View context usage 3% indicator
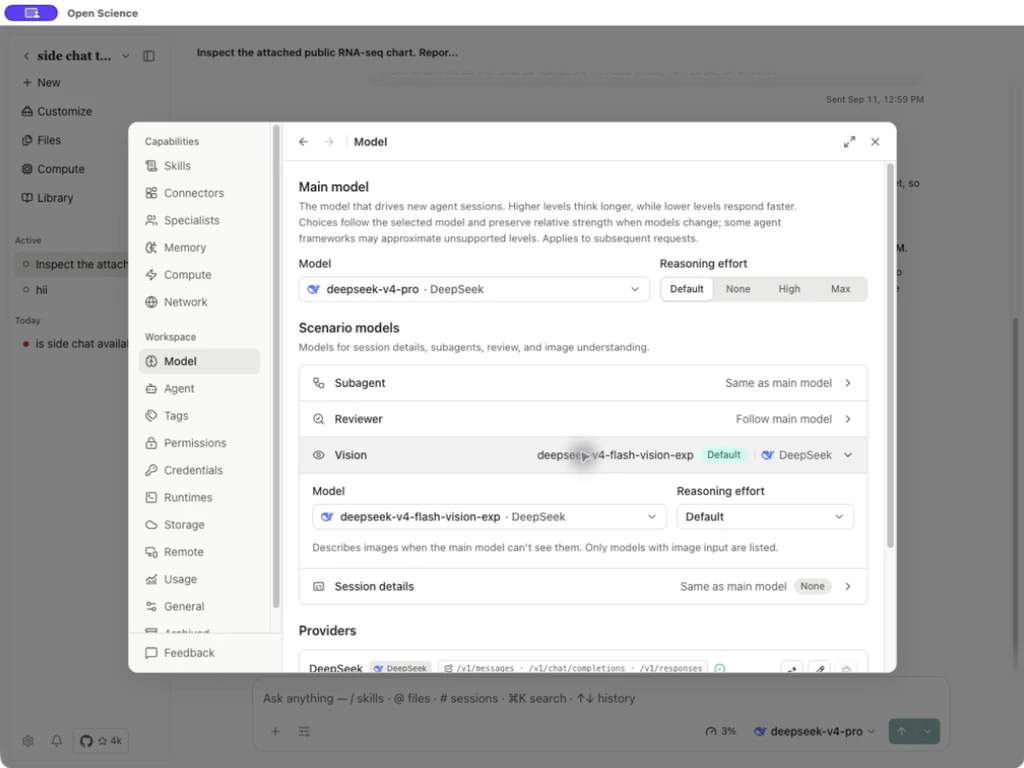 tap(720, 731)
